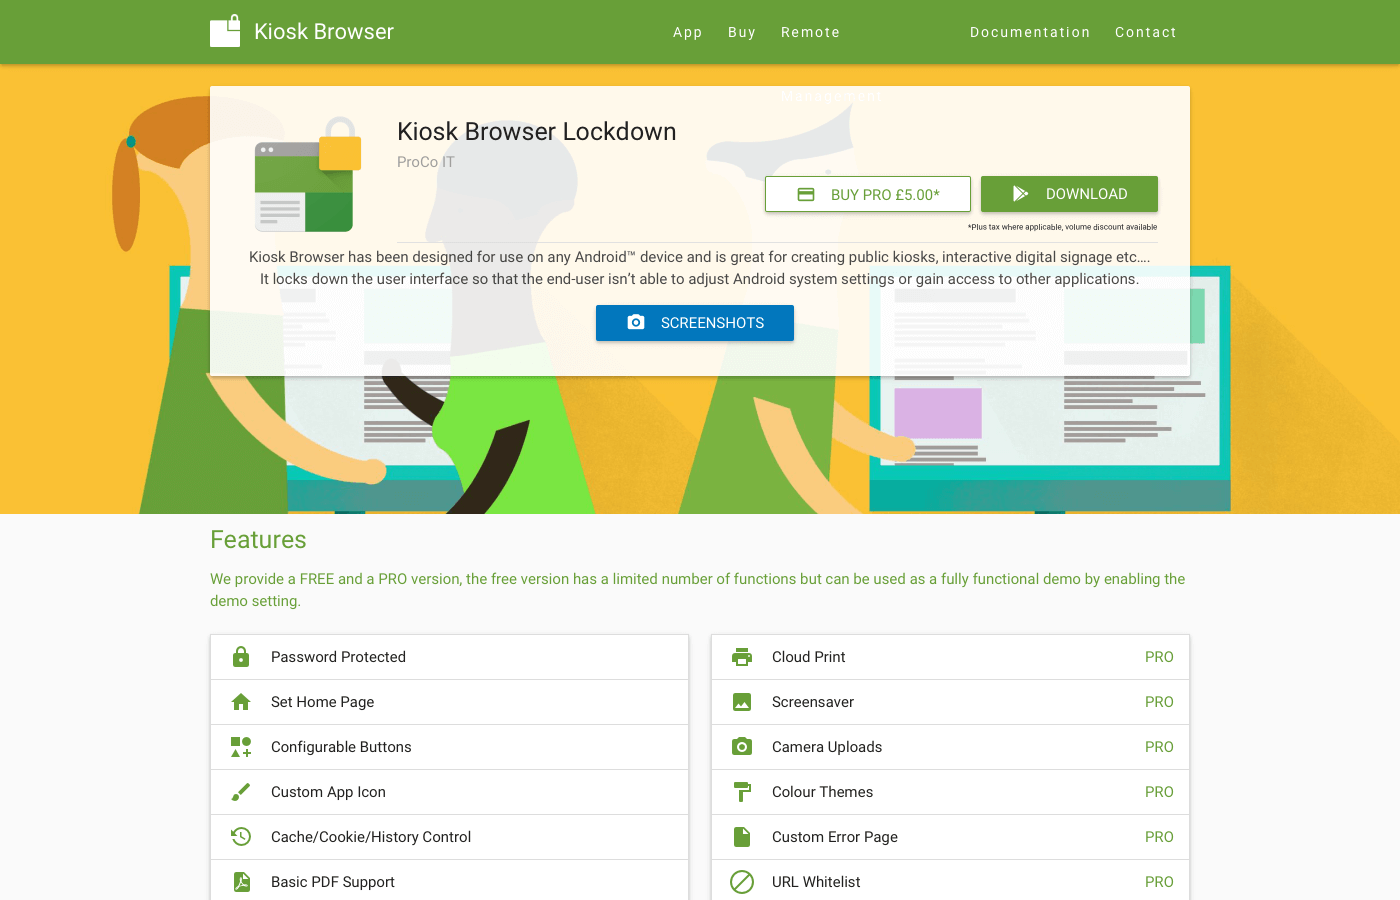The width and height of the screenshot is (1400, 900).
Task: Click the brush icon beside Custom App Icon
Action: coord(241,792)
